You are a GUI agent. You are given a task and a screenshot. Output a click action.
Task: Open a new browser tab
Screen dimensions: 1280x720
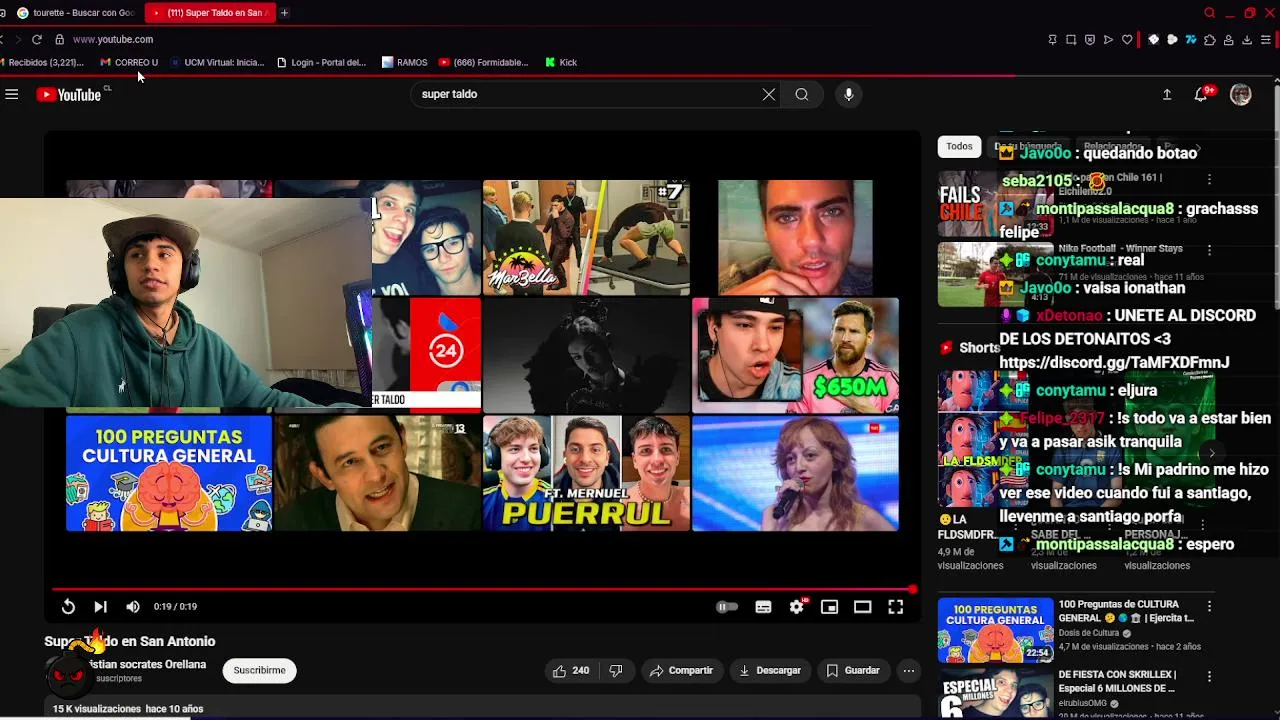(x=285, y=13)
